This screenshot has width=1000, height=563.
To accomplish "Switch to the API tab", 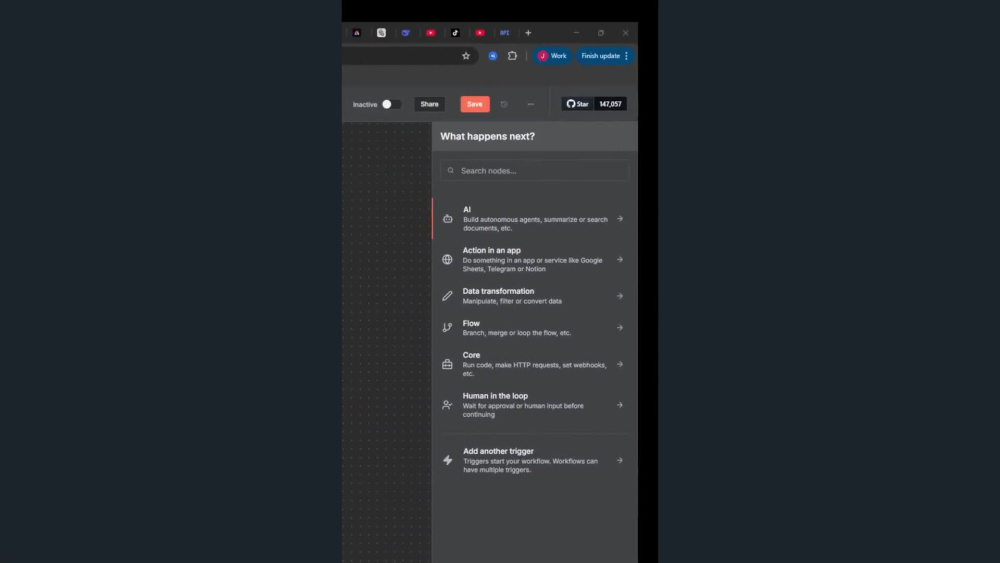I will coord(504,33).
